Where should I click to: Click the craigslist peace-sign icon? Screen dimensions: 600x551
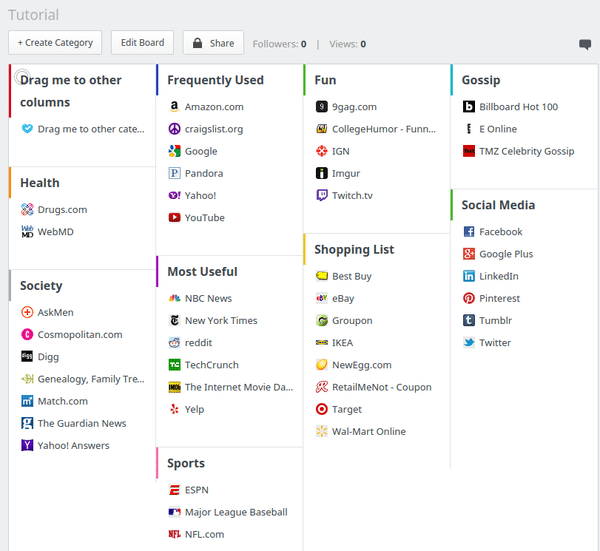coord(174,129)
